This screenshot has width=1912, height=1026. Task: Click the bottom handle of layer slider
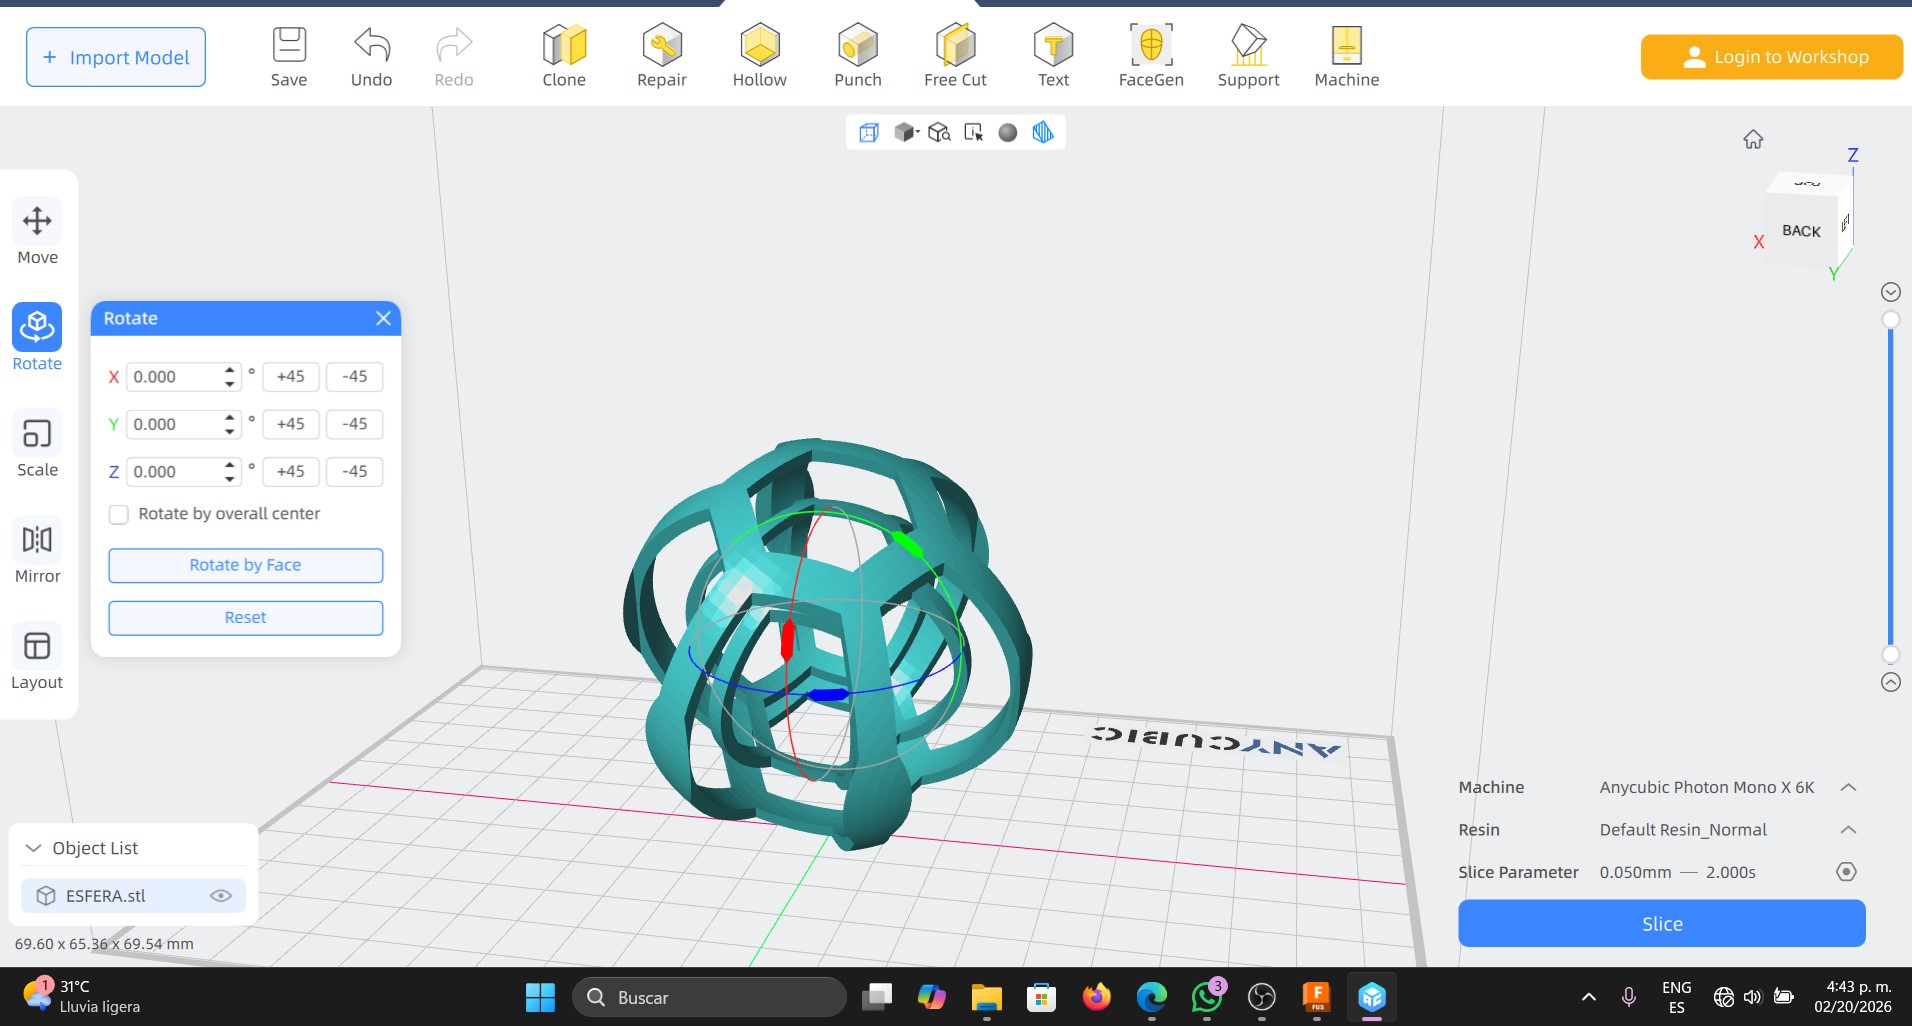1891,655
